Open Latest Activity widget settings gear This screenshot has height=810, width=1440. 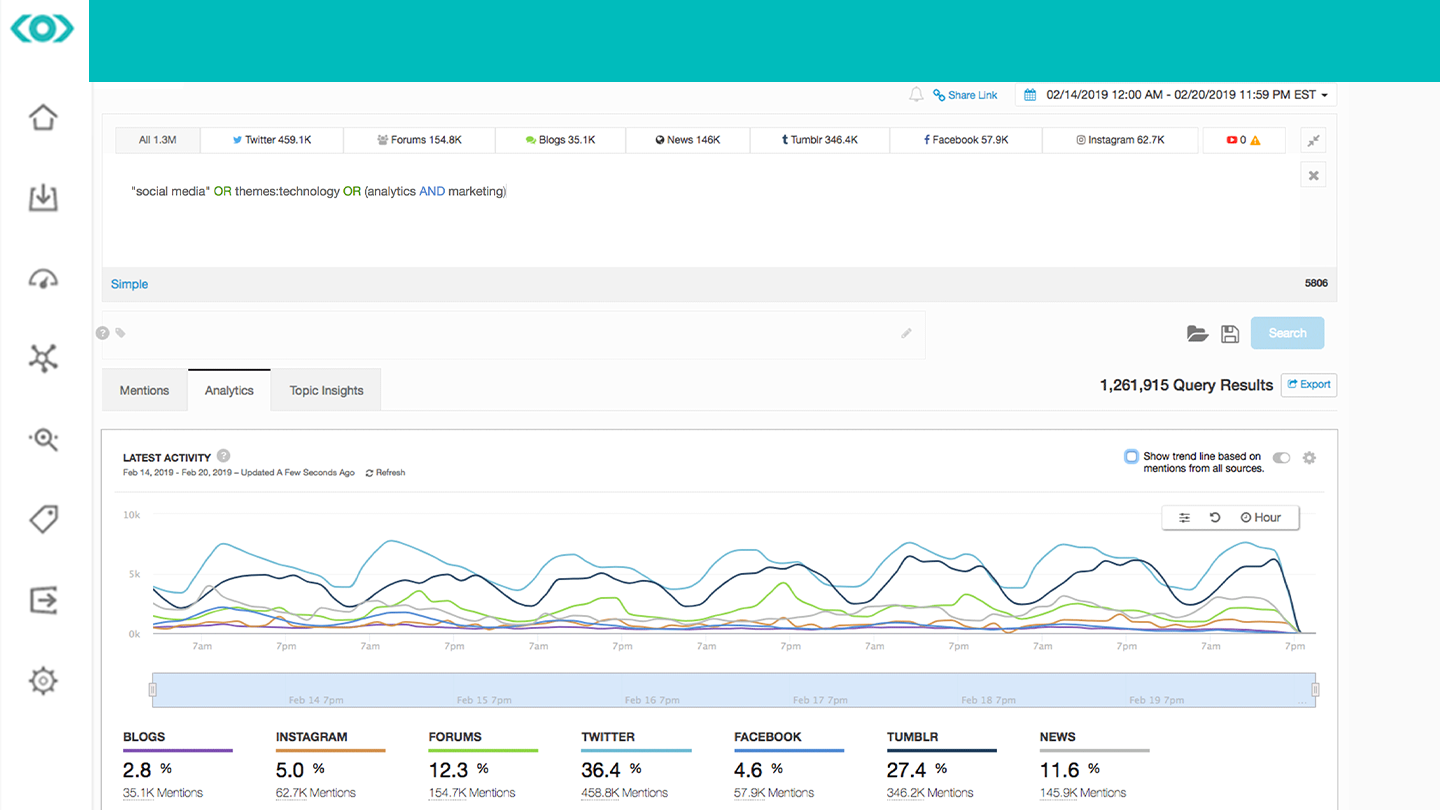(x=1309, y=457)
